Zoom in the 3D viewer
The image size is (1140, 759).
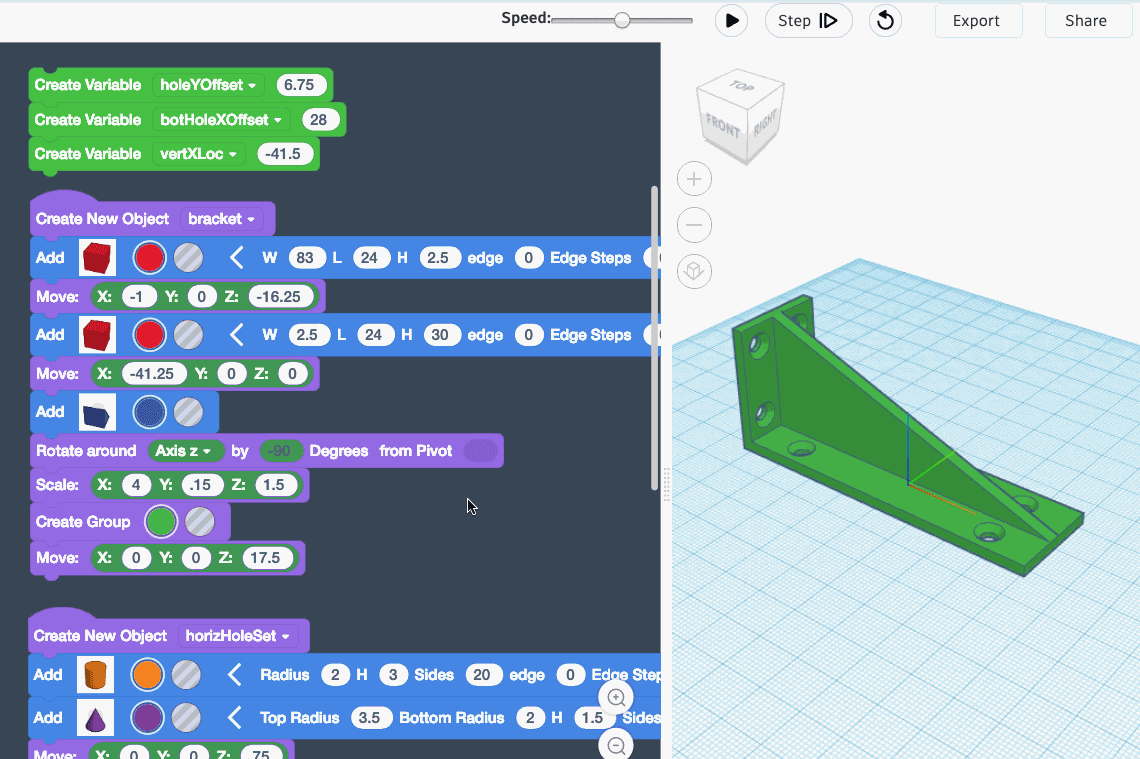(694, 179)
